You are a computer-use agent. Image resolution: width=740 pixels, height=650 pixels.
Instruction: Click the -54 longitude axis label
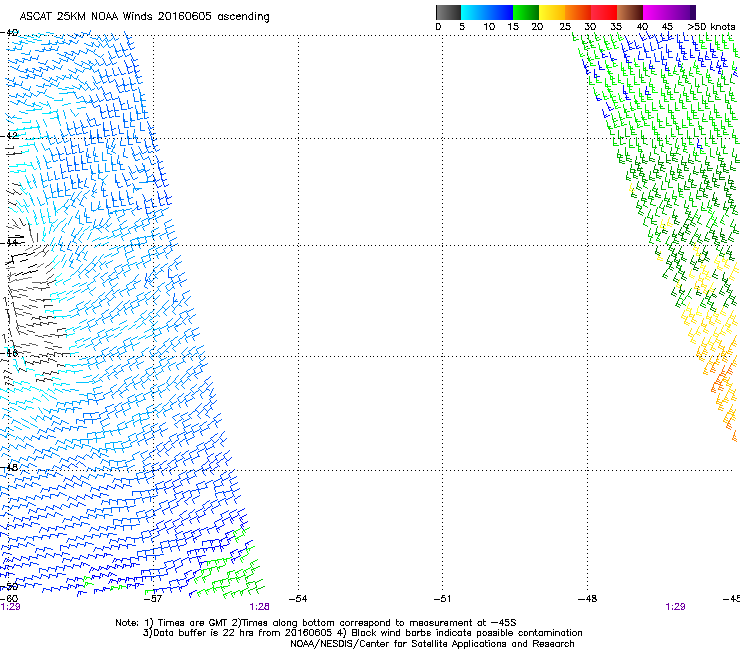pyautogui.click(x=297, y=599)
